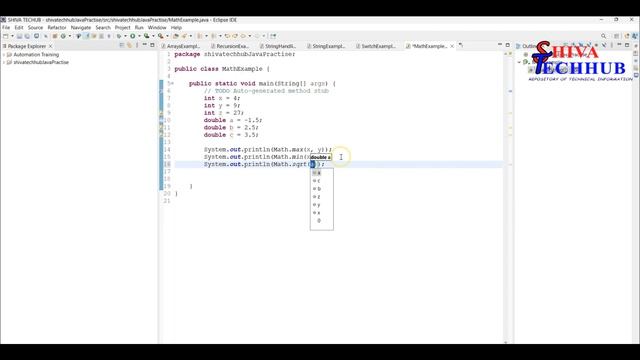
Task: Click the Open Perspective icon
Action: [x=617, y=36]
